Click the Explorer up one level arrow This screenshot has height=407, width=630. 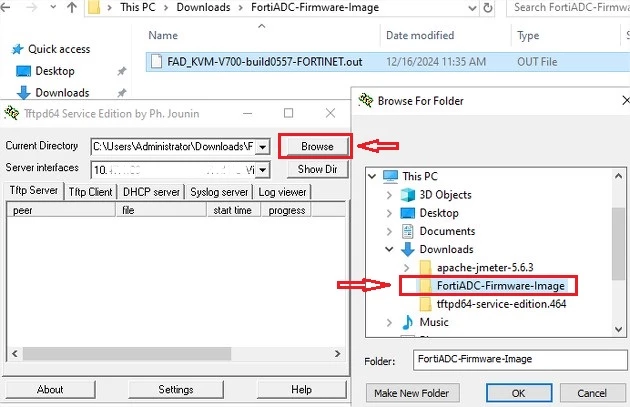point(72,7)
